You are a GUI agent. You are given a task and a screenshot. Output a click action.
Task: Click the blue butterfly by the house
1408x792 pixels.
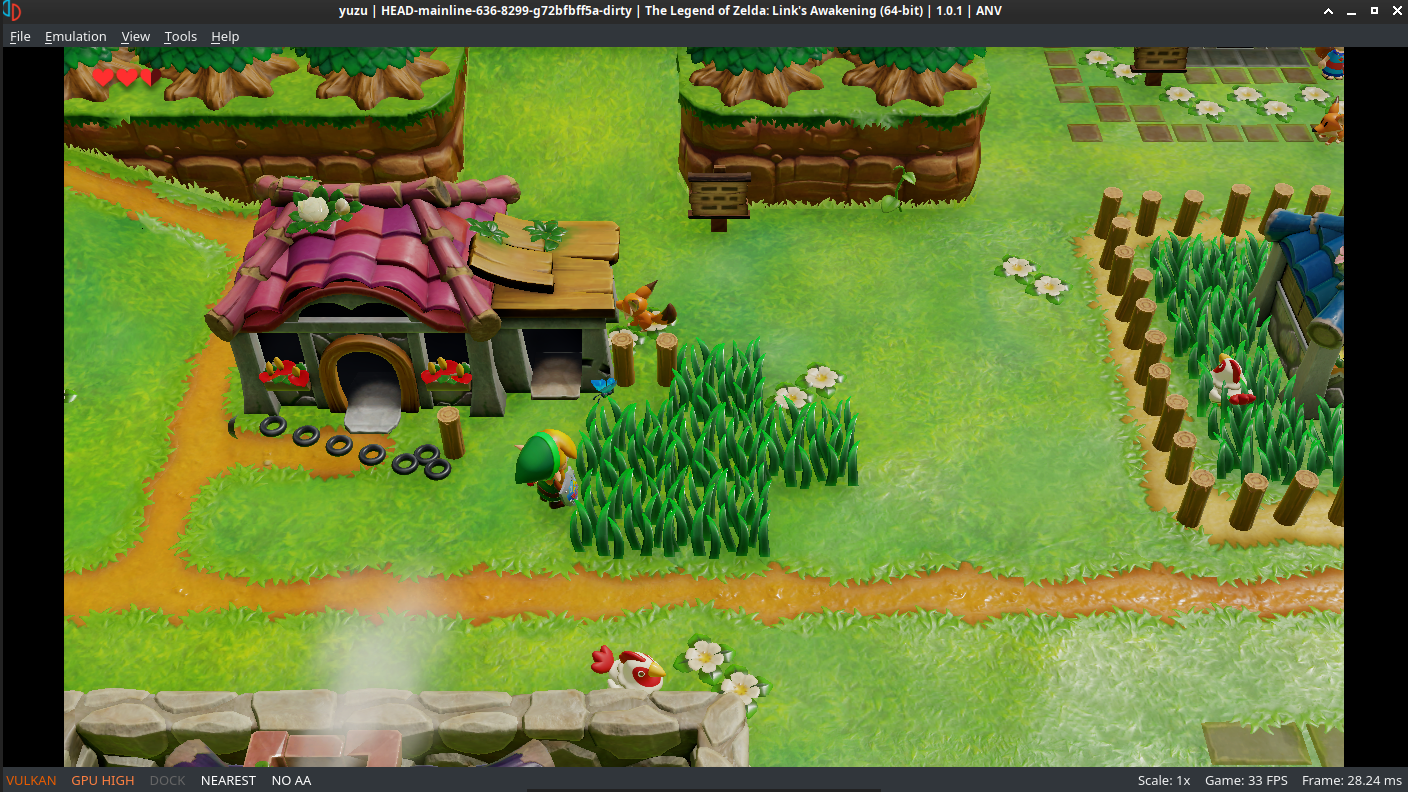[603, 385]
